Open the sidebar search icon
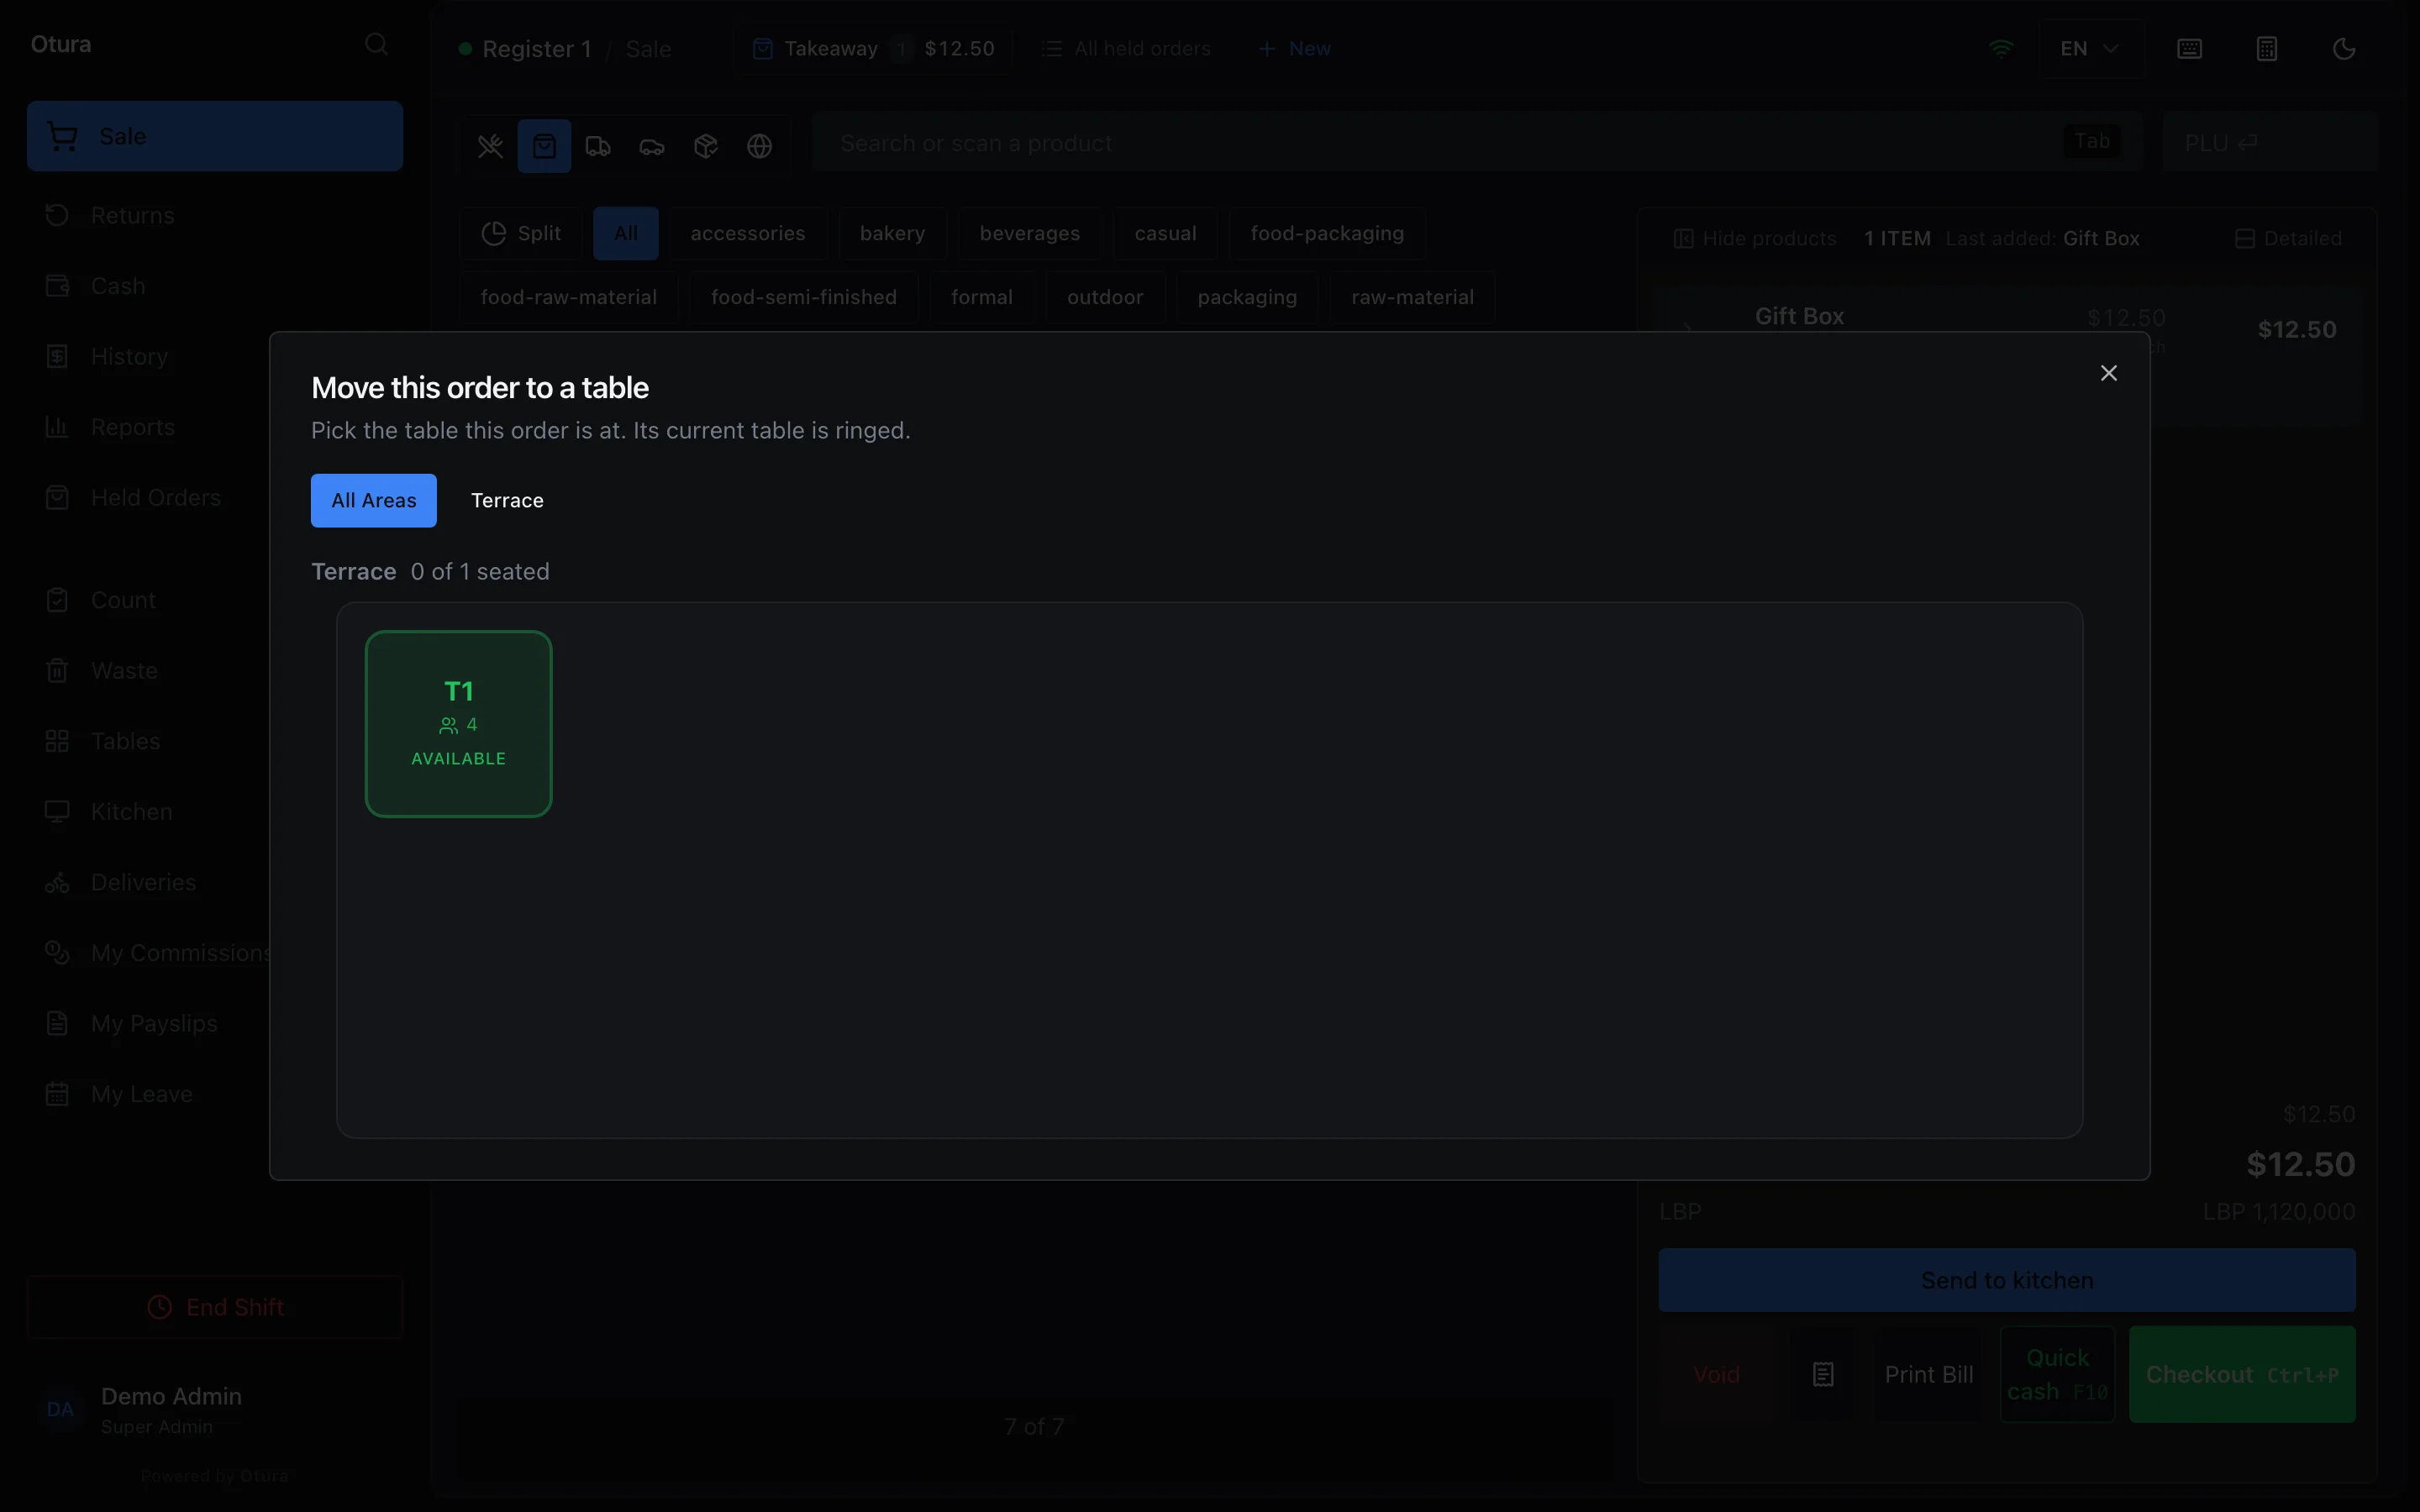Image resolution: width=2420 pixels, height=1512 pixels. (x=376, y=44)
